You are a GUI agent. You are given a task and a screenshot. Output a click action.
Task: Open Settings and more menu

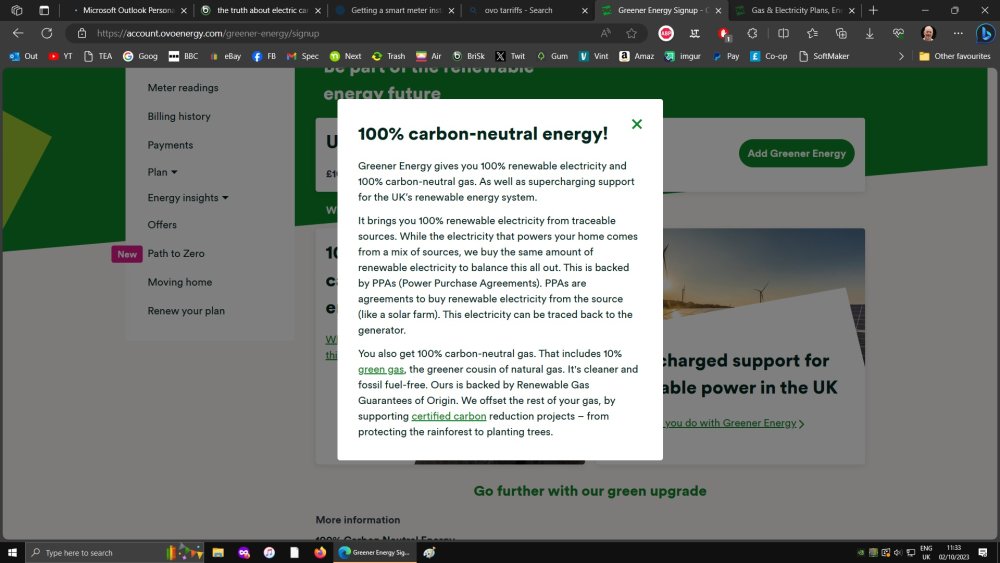[958, 33]
